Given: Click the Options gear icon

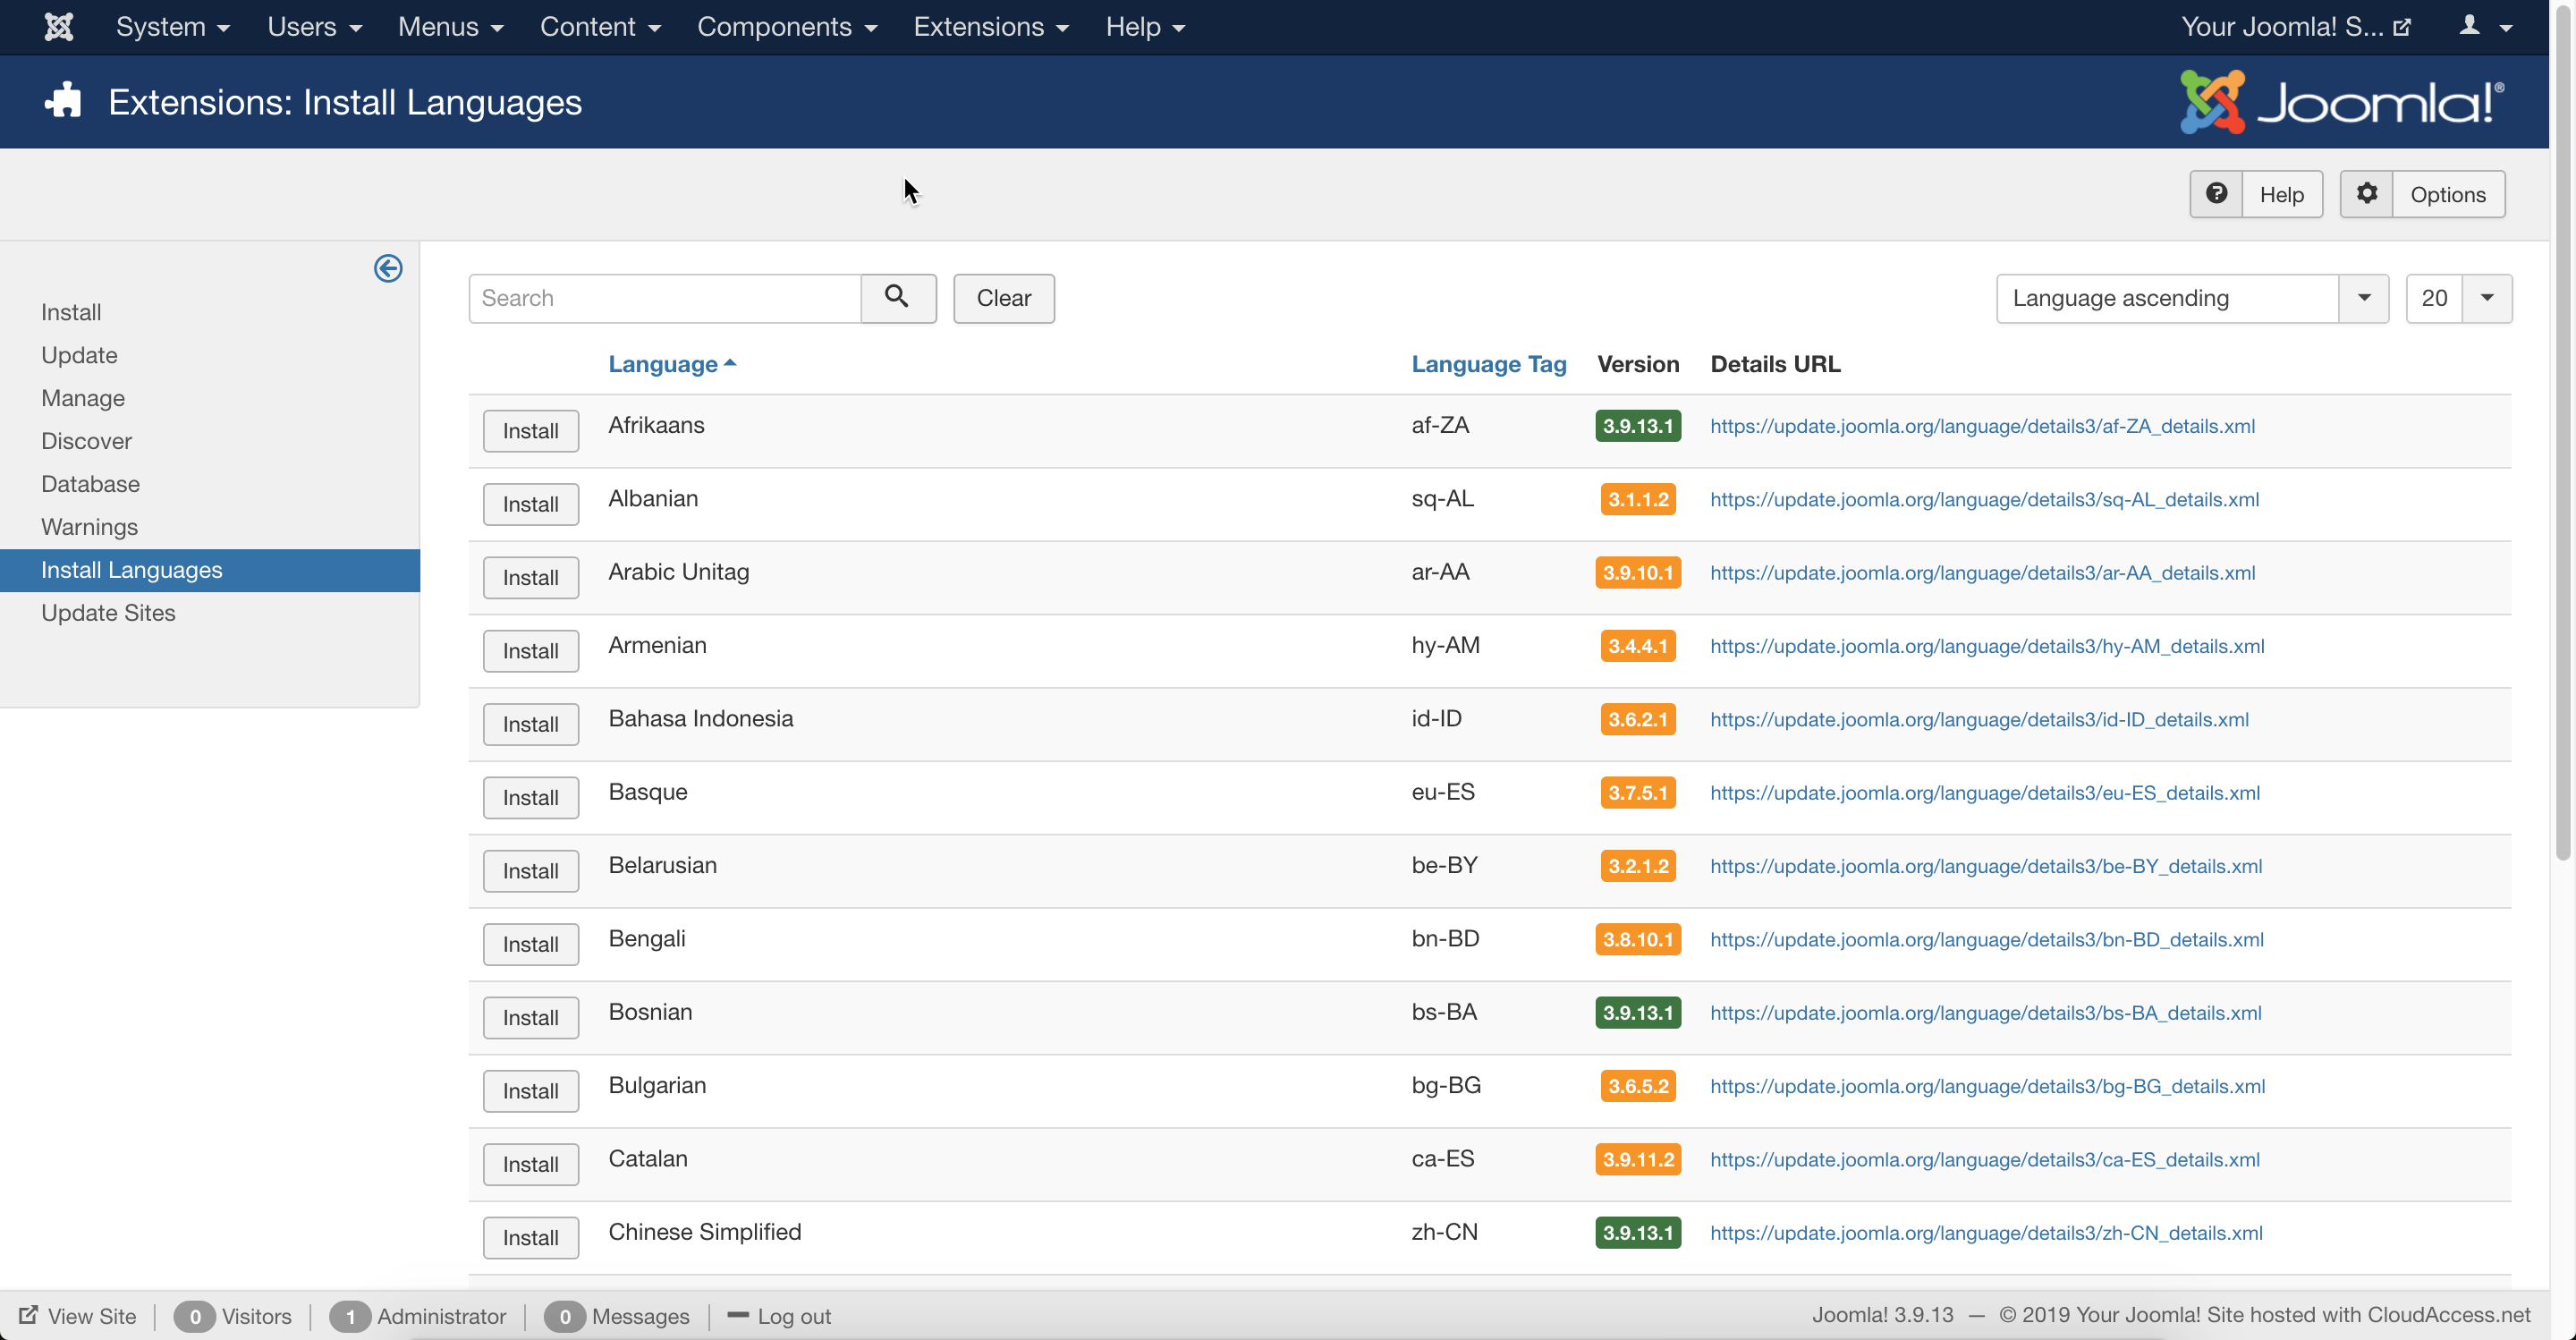Looking at the screenshot, I should pos(2366,194).
